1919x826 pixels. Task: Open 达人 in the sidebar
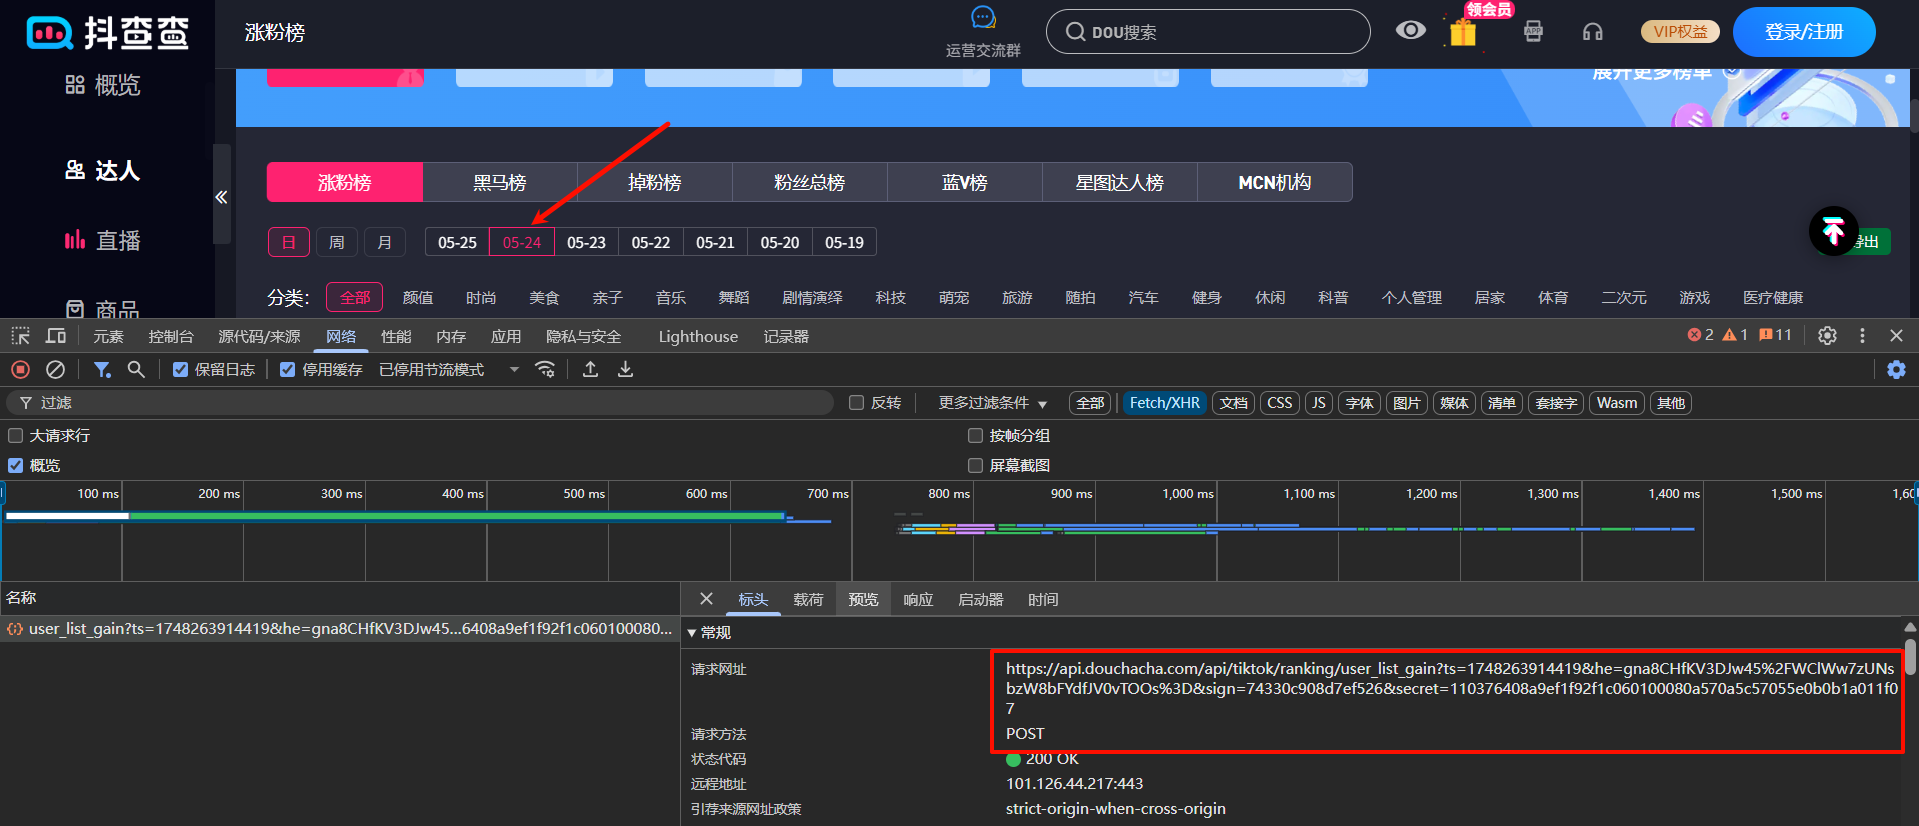(x=103, y=171)
